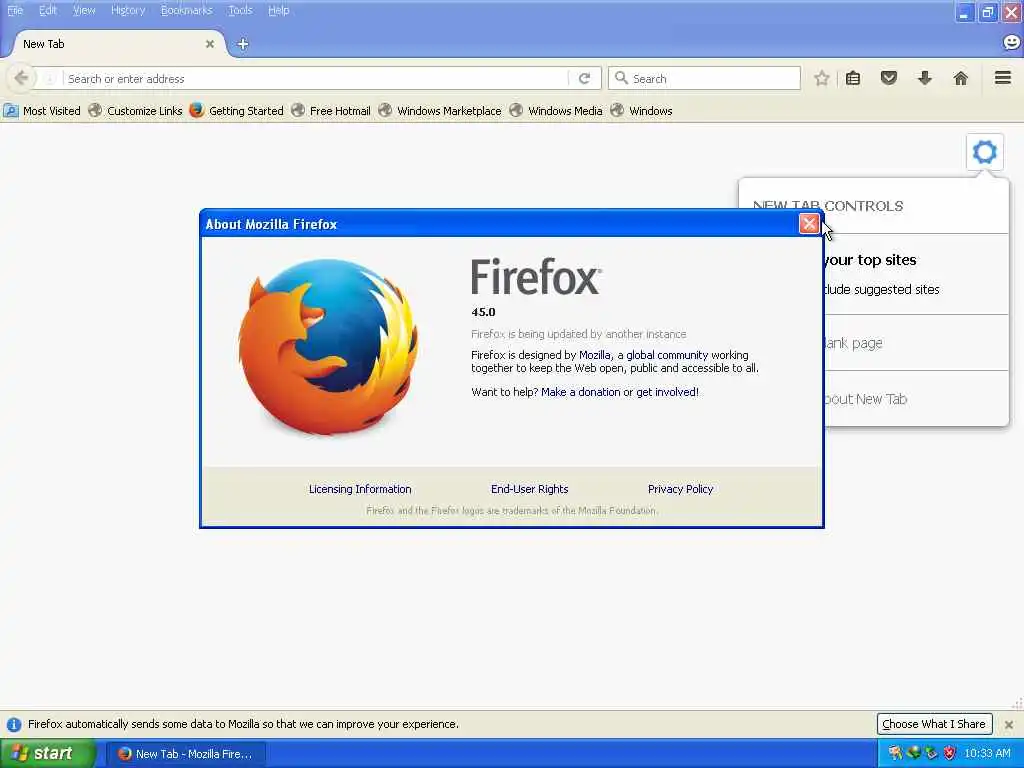The height and width of the screenshot is (768, 1024).
Task: Click Make a donation link
Action: pos(581,392)
